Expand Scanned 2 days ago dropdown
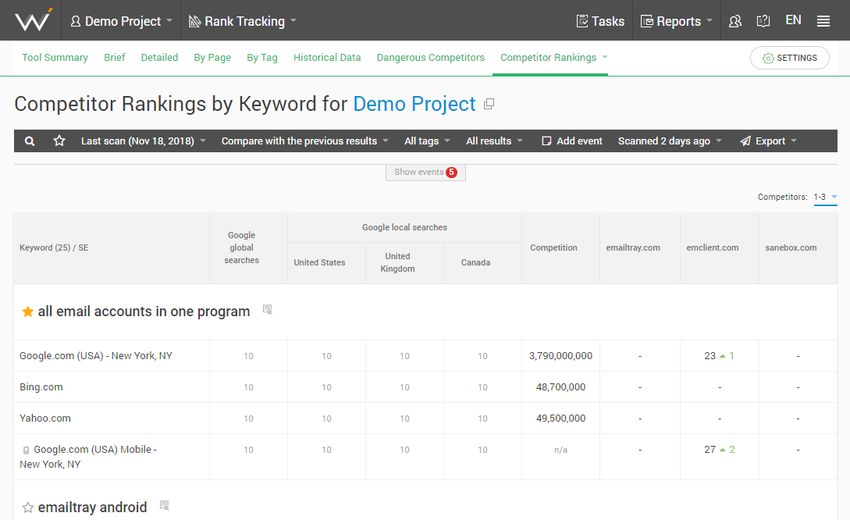The image size is (850, 520). click(x=670, y=141)
